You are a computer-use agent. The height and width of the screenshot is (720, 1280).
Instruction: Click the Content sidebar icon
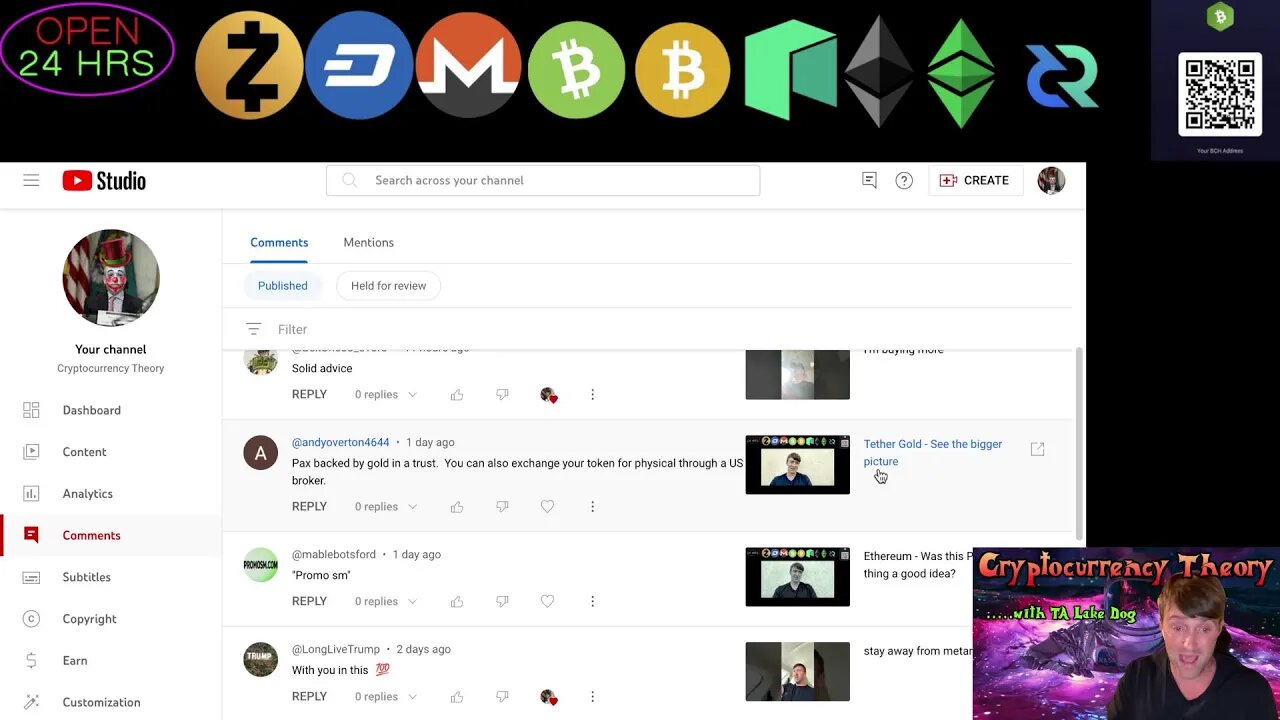[31, 452]
